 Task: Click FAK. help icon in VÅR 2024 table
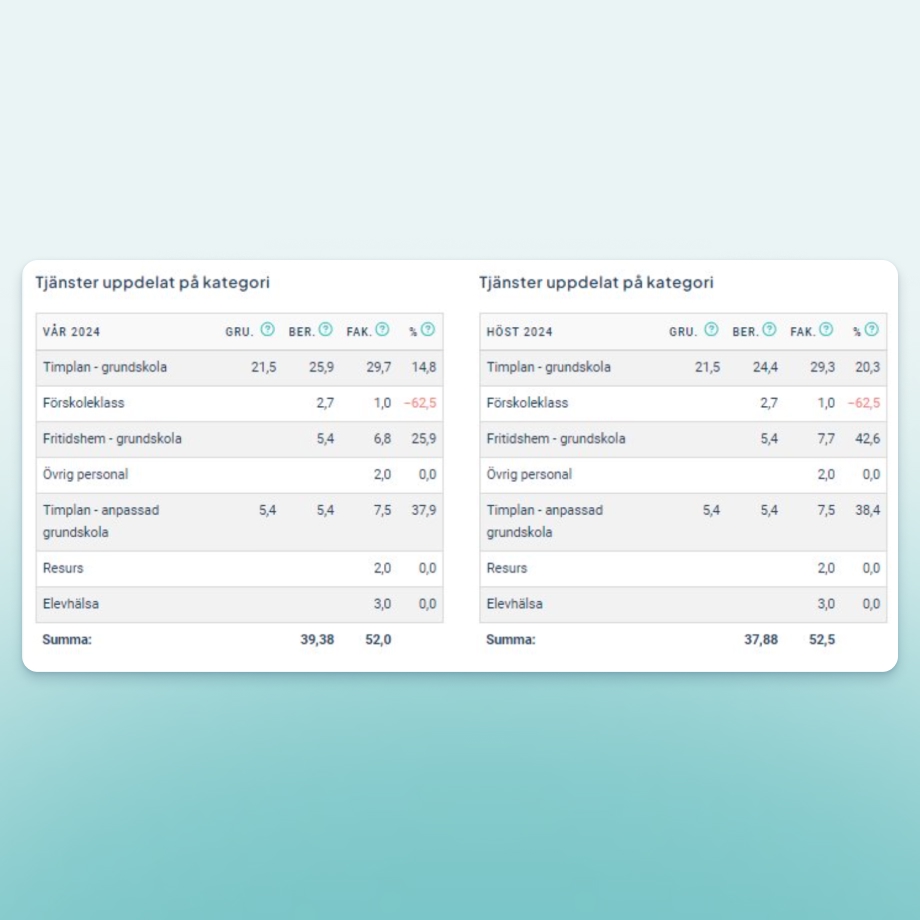tap(383, 330)
